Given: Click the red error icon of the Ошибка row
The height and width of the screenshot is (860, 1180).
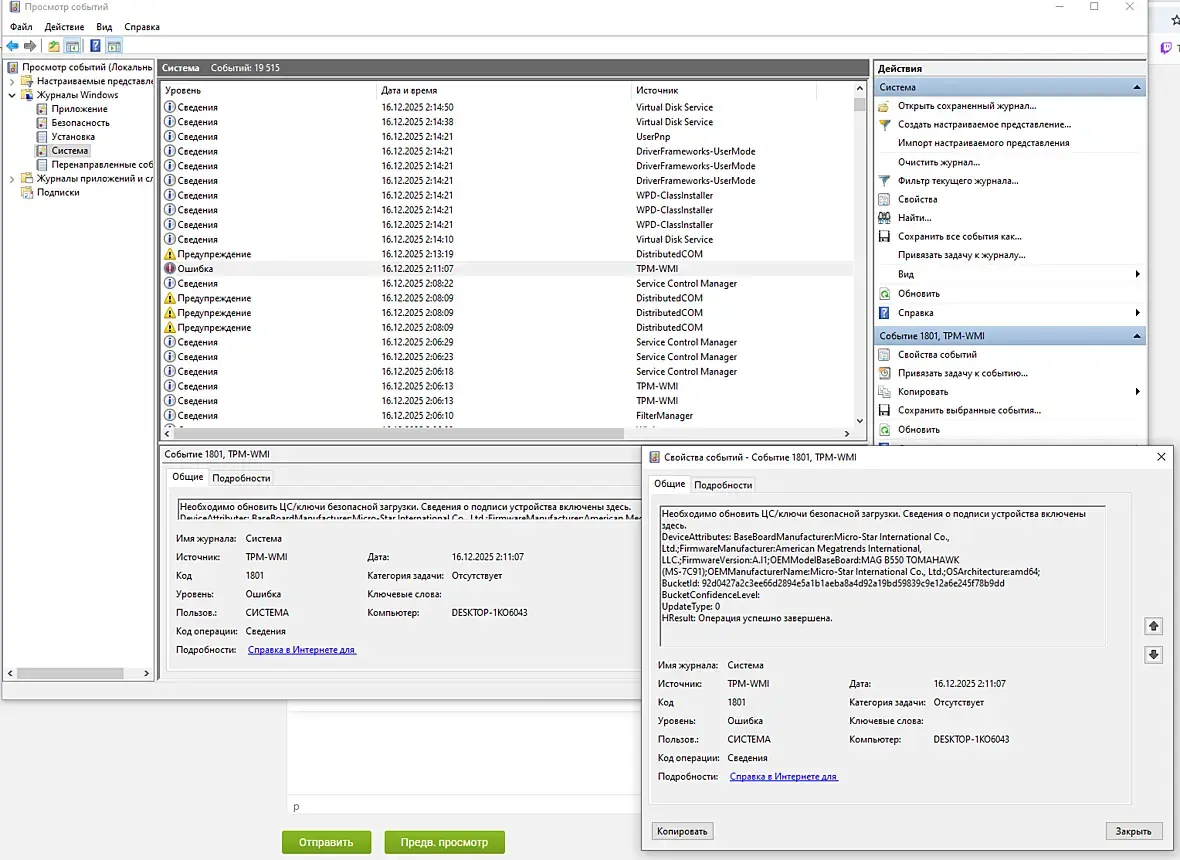Looking at the screenshot, I should [170, 269].
